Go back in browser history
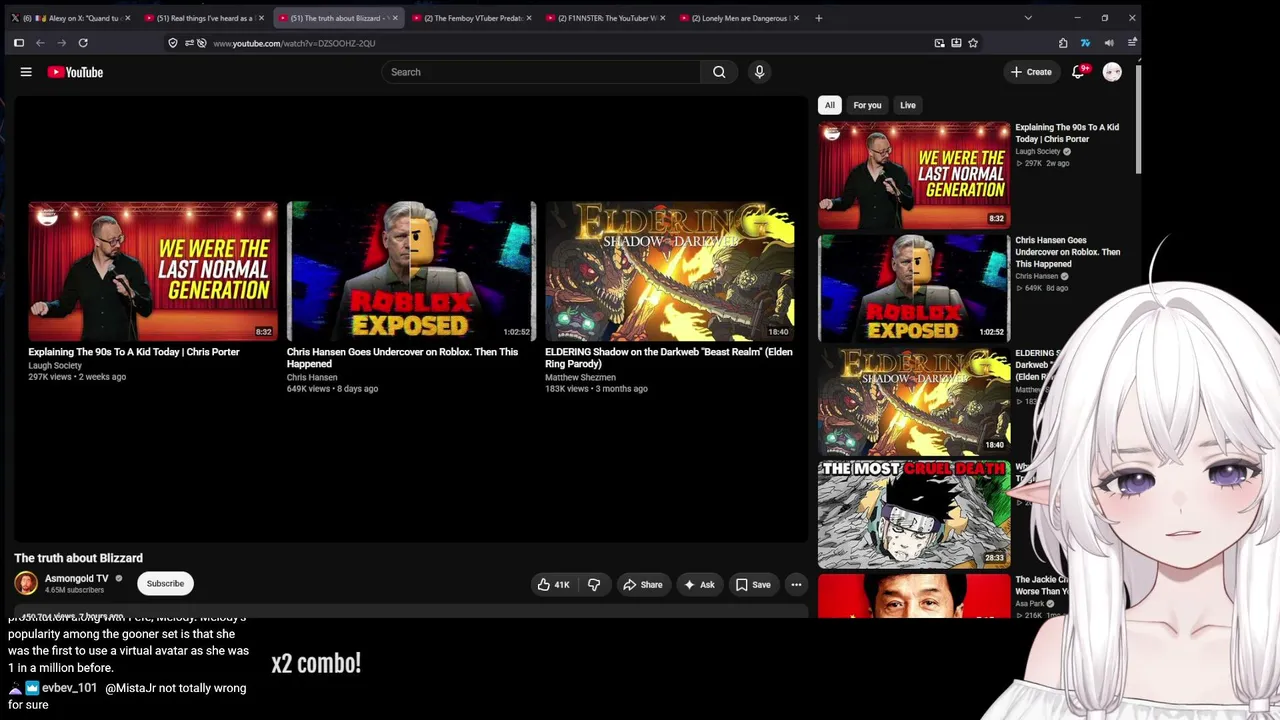Viewport: 1280px width, 720px height. coord(40,43)
